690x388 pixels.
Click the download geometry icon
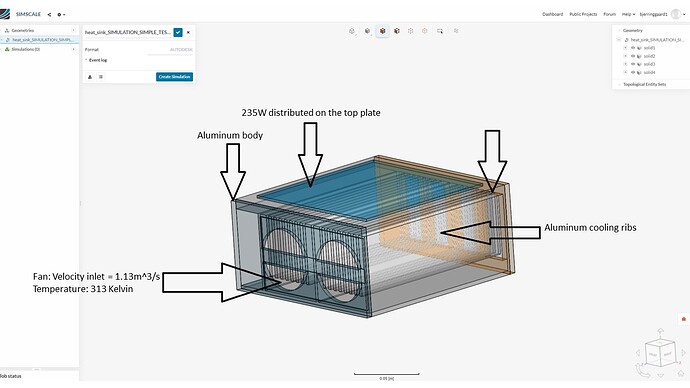click(90, 77)
